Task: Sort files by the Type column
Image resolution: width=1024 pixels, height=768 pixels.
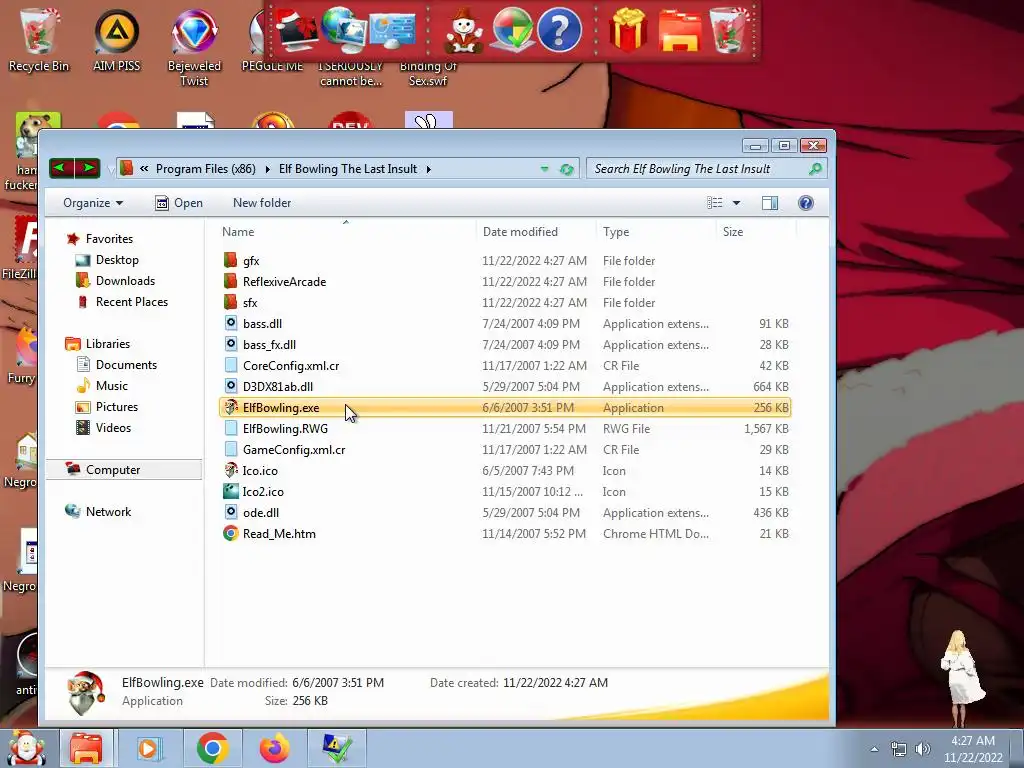Action: point(656,232)
